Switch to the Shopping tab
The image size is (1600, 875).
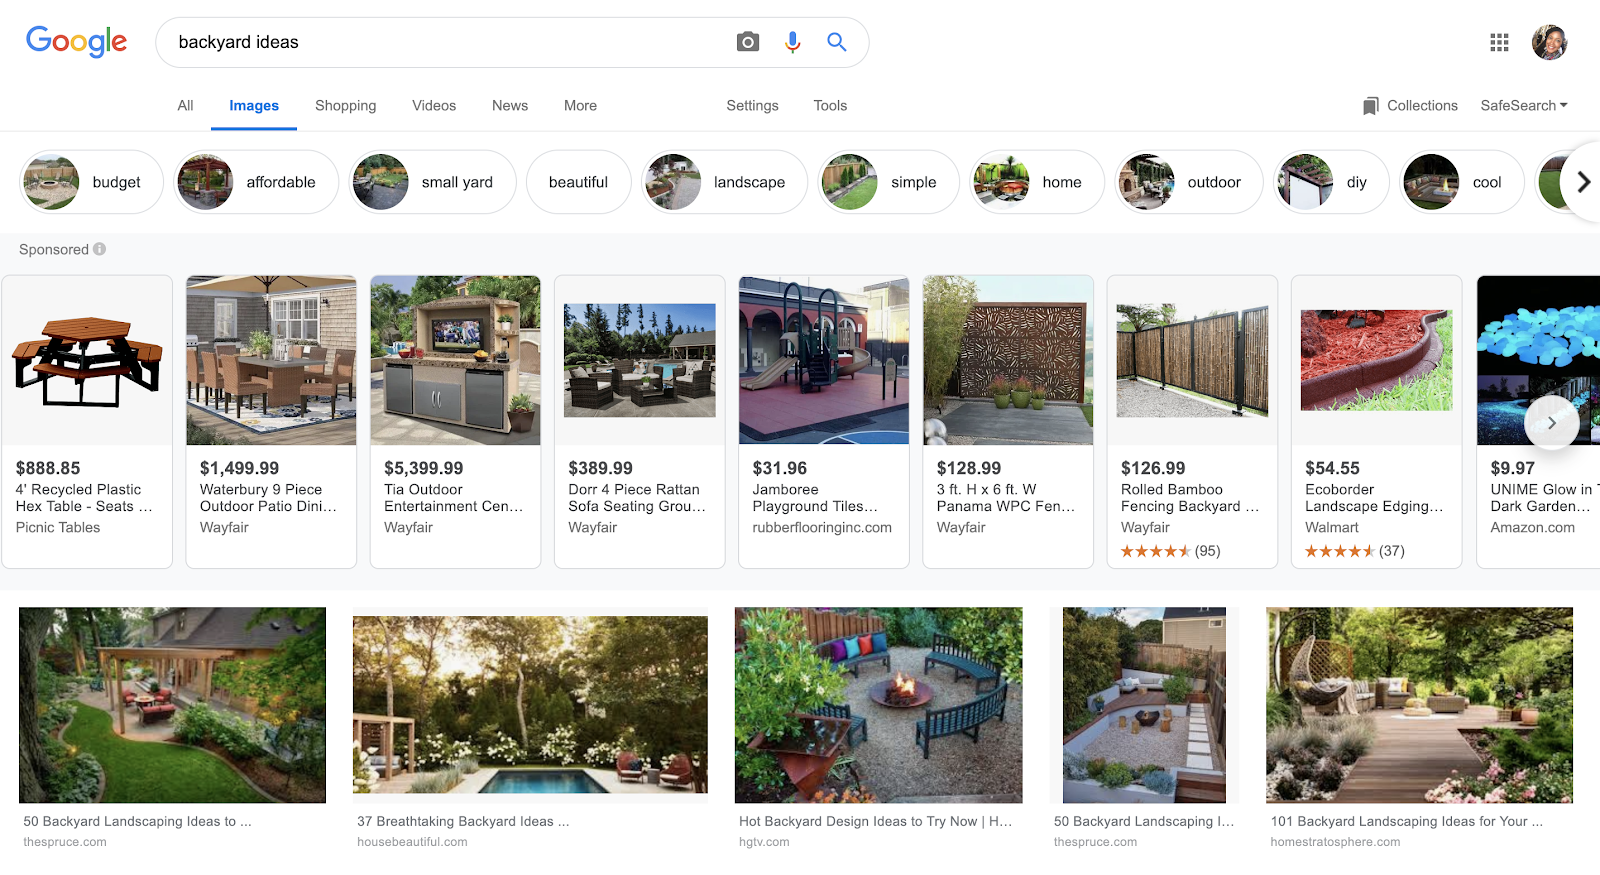pyautogui.click(x=346, y=105)
